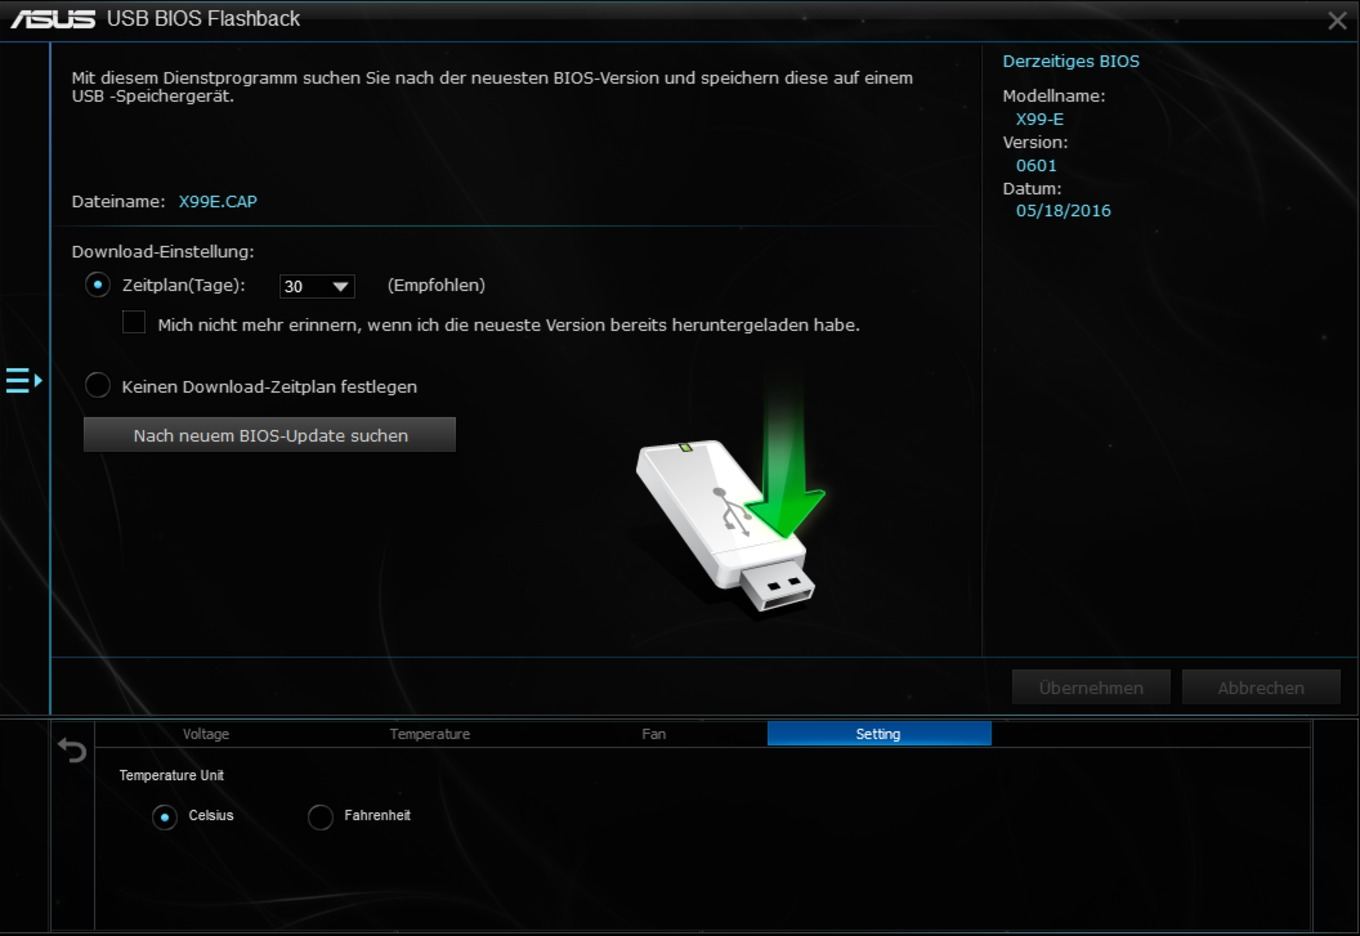Select Keinen Download-Zeitplan festlegen option
Viewport: 1360px width, 936px height.
pyautogui.click(x=97, y=386)
